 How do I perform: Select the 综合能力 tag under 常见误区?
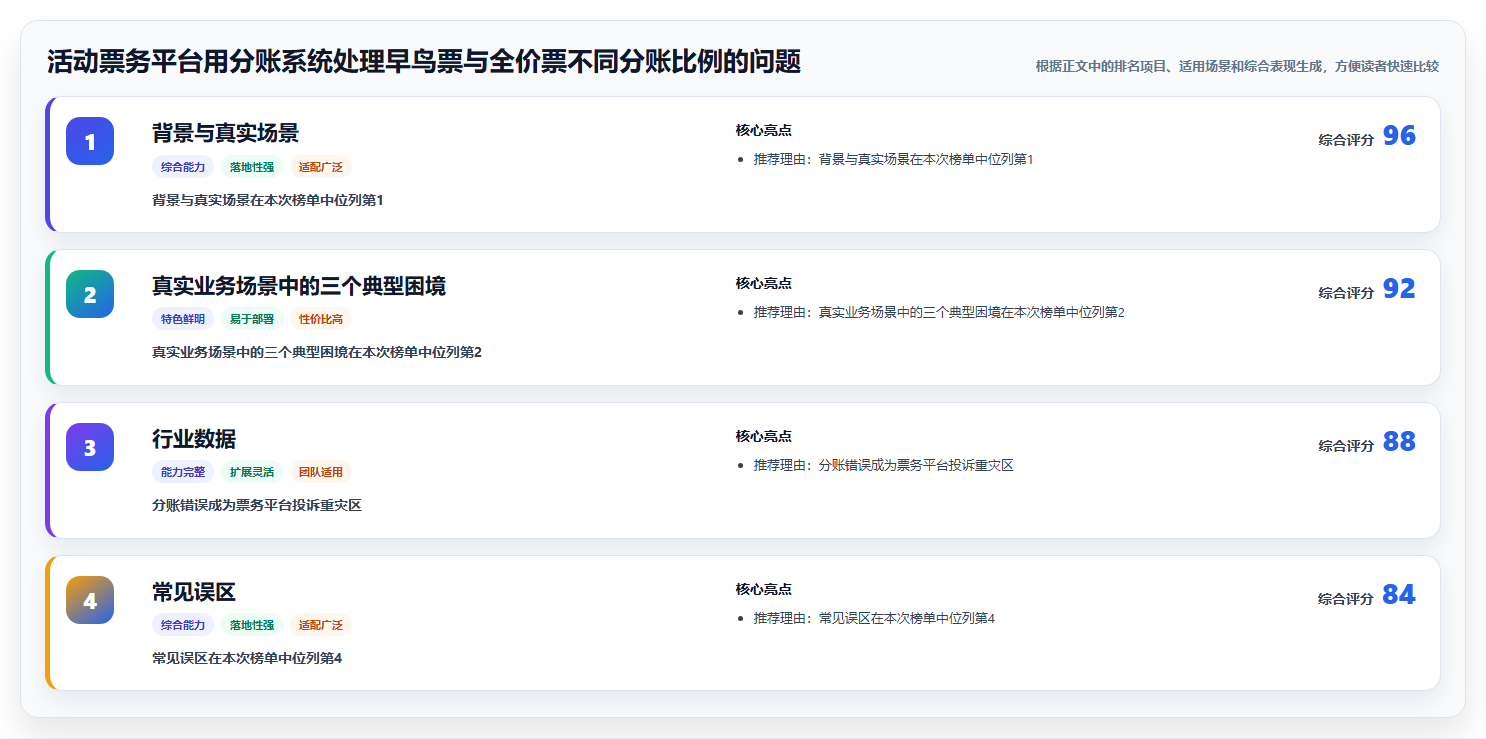(183, 626)
